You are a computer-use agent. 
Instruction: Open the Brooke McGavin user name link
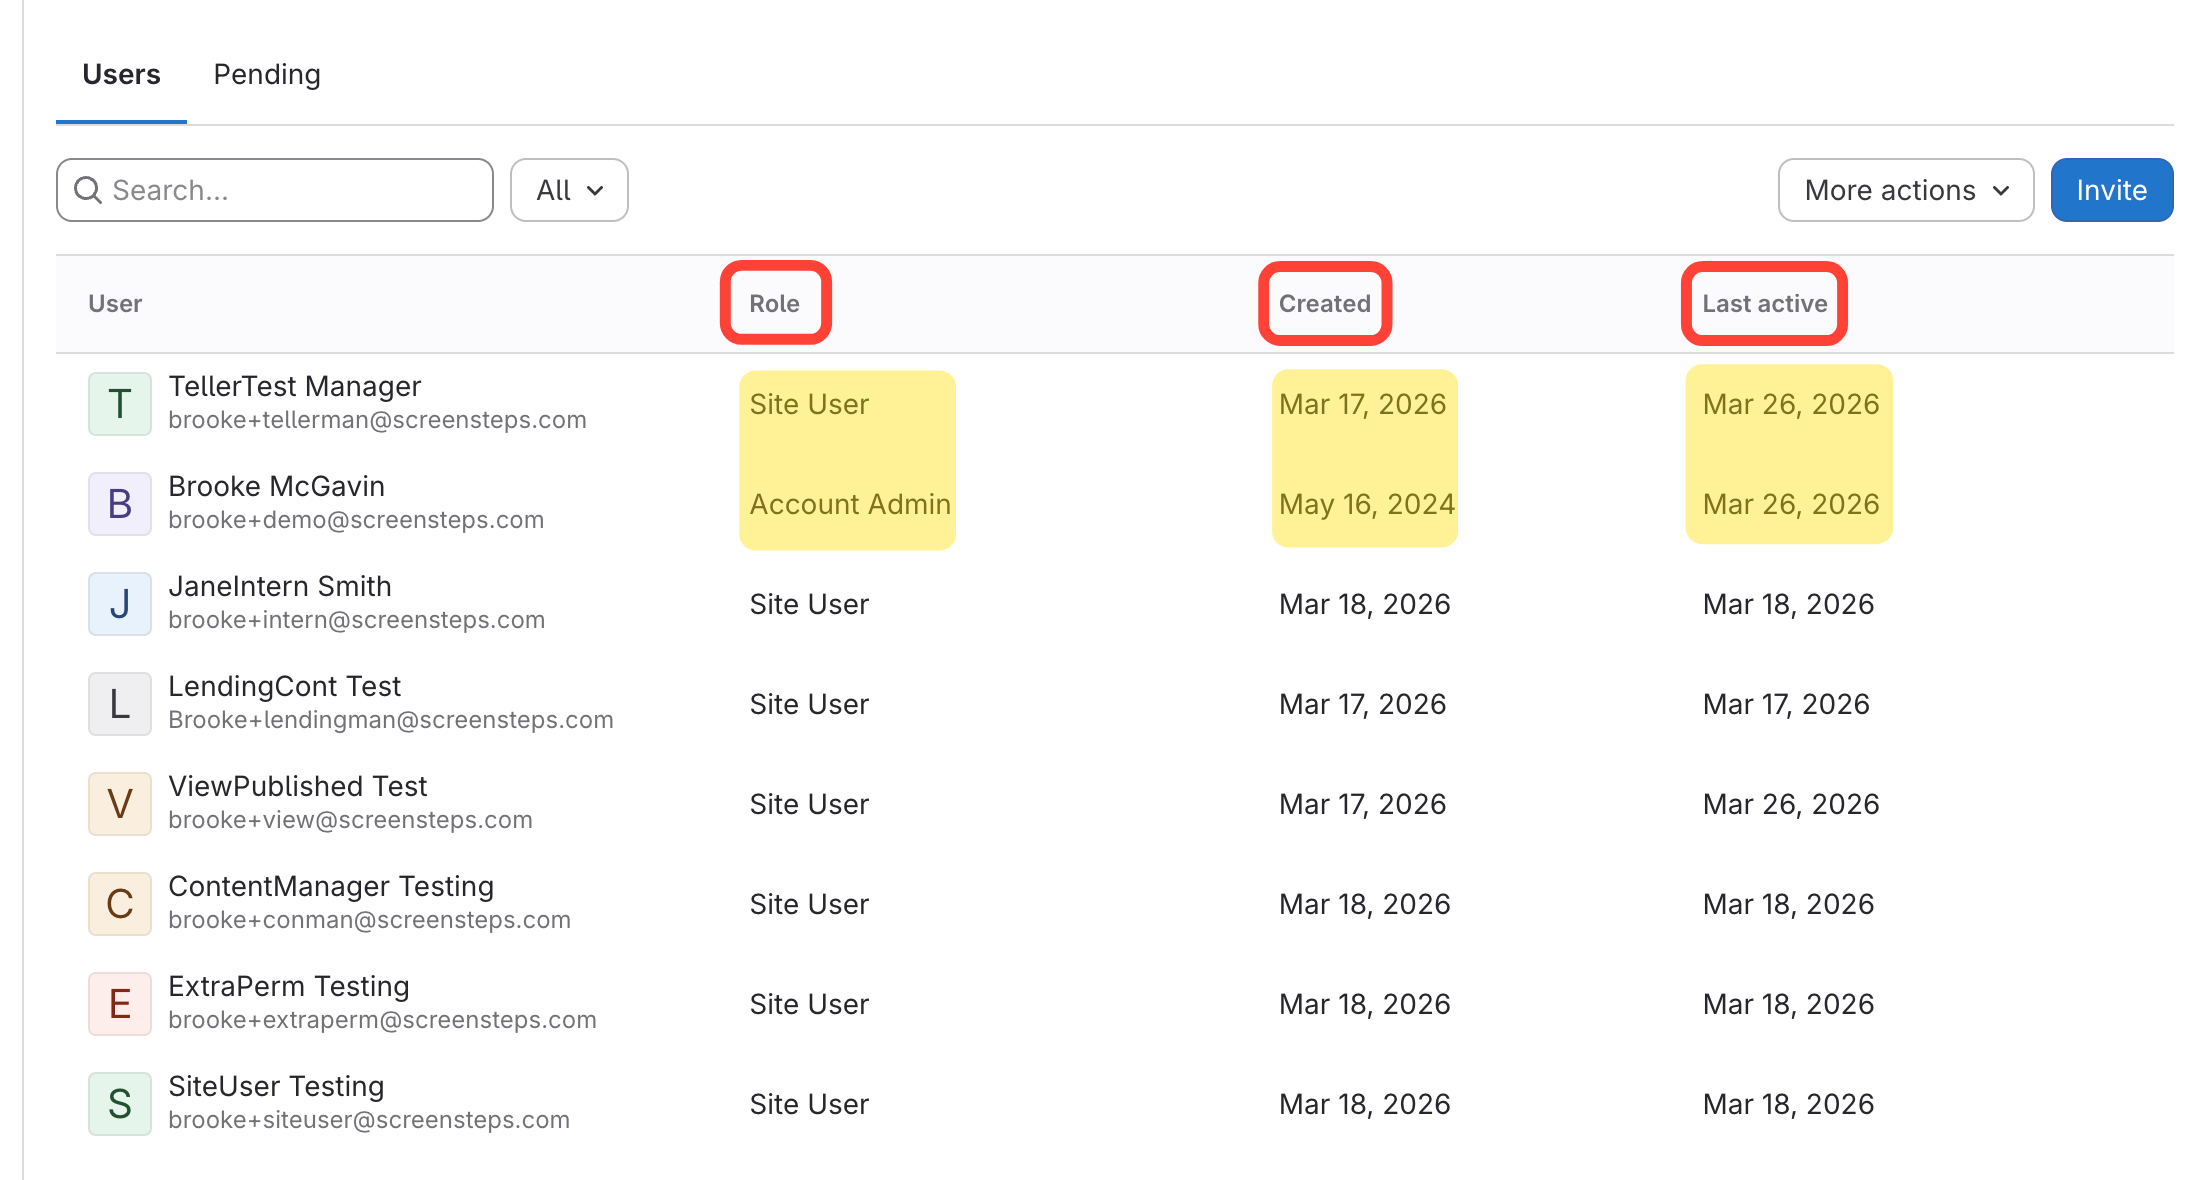276,487
